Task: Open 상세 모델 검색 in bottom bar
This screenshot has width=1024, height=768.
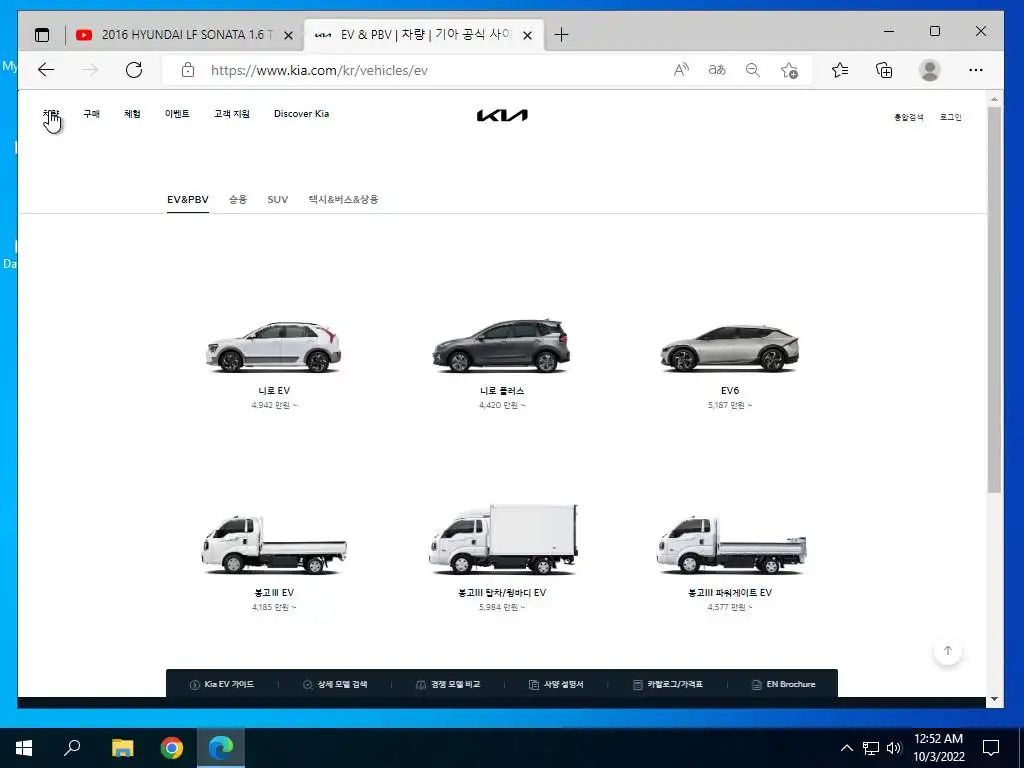Action: point(335,684)
